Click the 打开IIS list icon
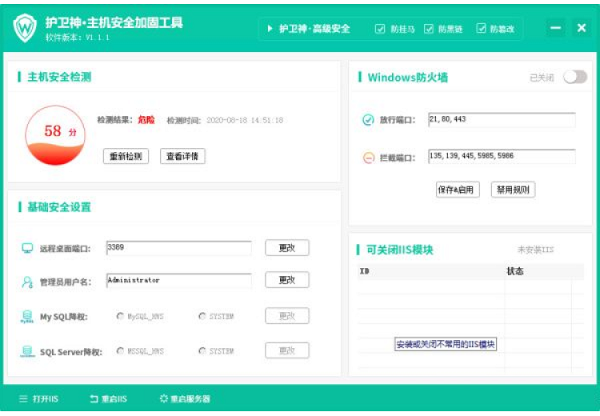This screenshot has height=416, width=600. 23,399
